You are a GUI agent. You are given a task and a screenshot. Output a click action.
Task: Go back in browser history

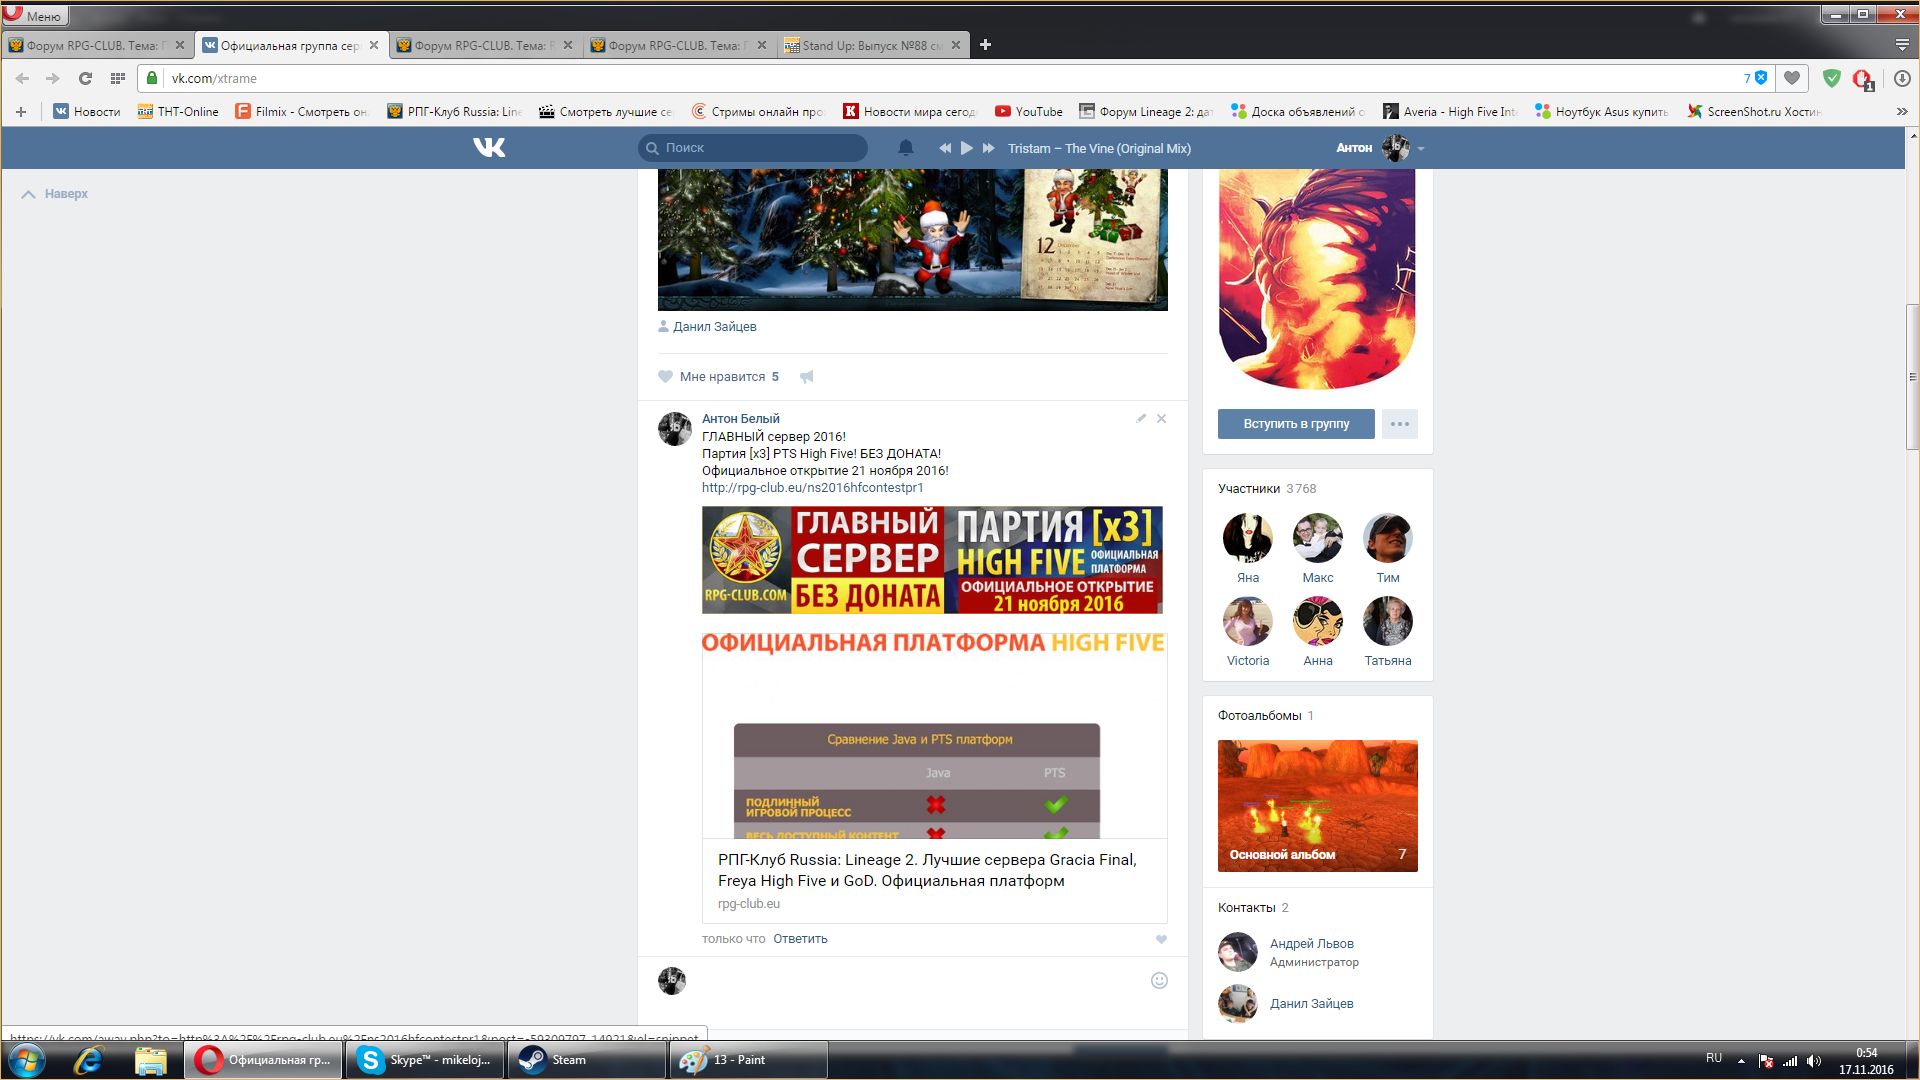pyautogui.click(x=22, y=78)
